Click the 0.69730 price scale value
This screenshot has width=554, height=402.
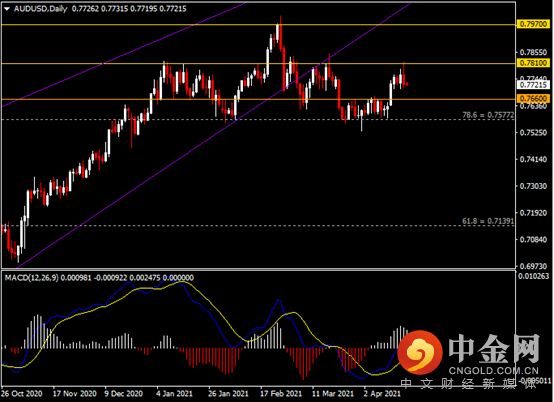(x=533, y=266)
